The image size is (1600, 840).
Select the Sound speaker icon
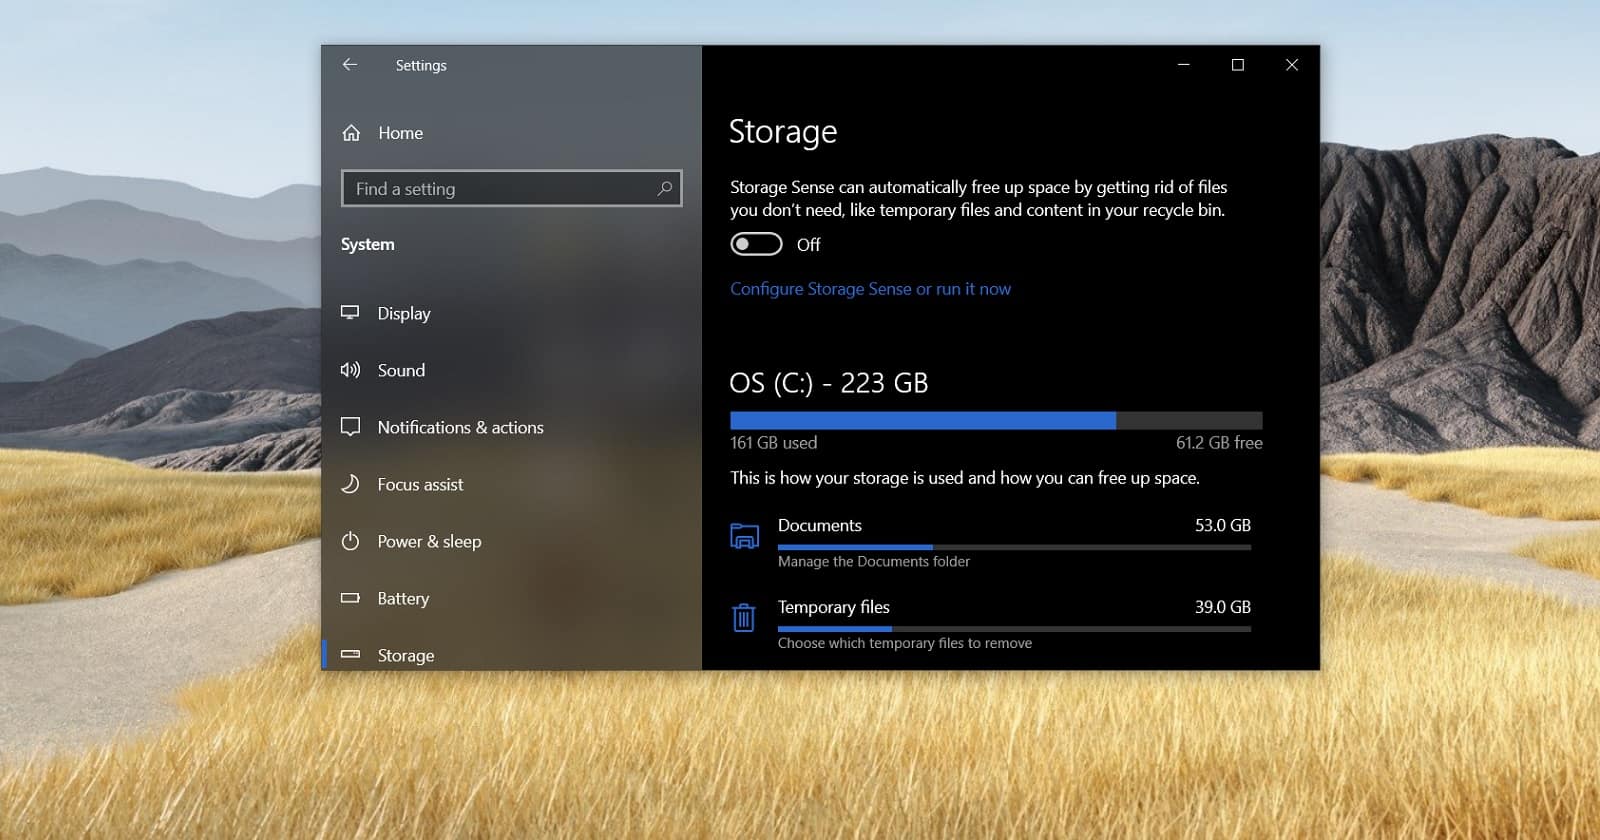(x=350, y=370)
